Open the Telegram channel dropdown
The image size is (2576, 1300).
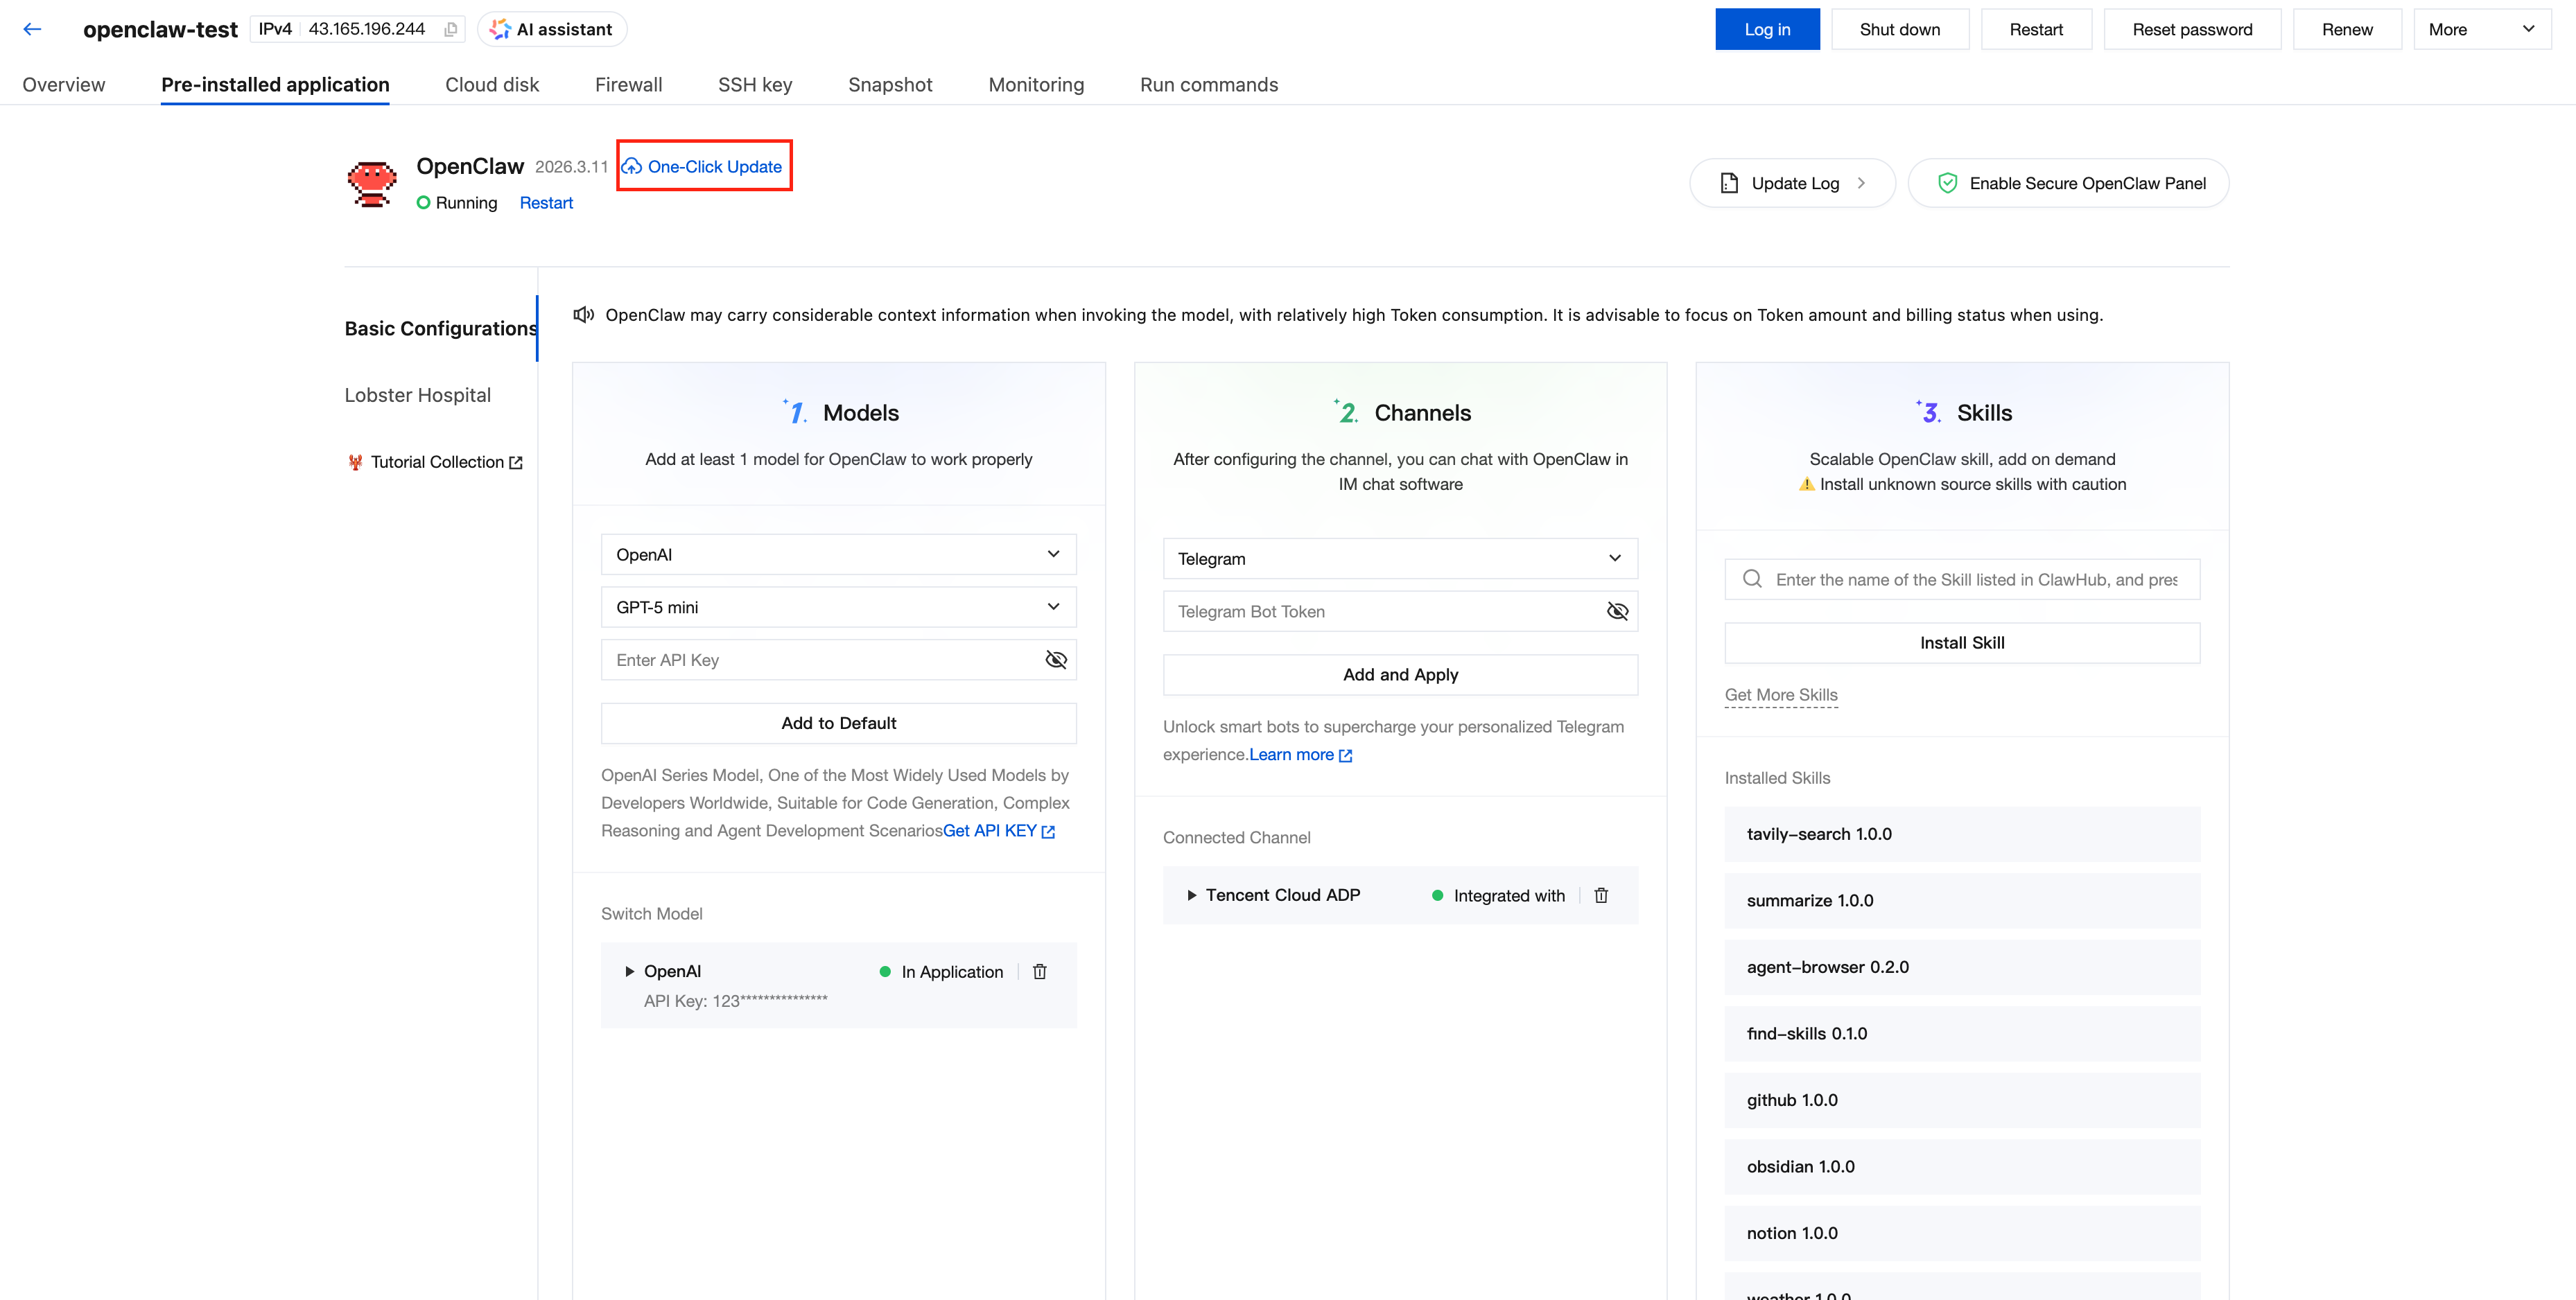click(1400, 558)
